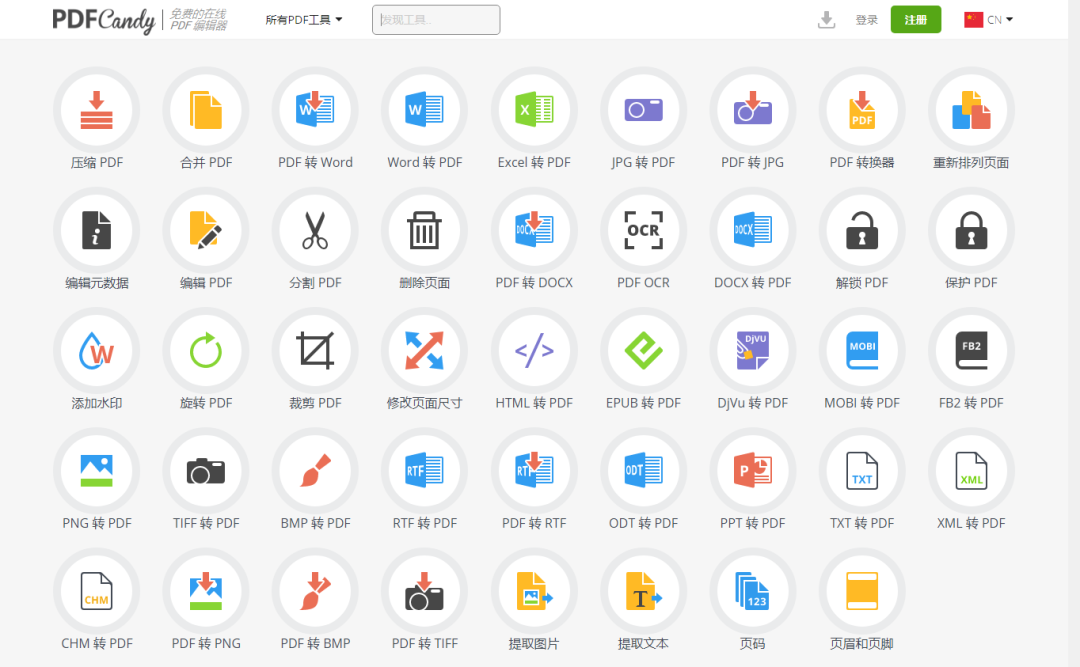Image resolution: width=1080 pixels, height=667 pixels.
Task: Open the 页眉和页脚 header and footer tool
Action: [x=862, y=591]
